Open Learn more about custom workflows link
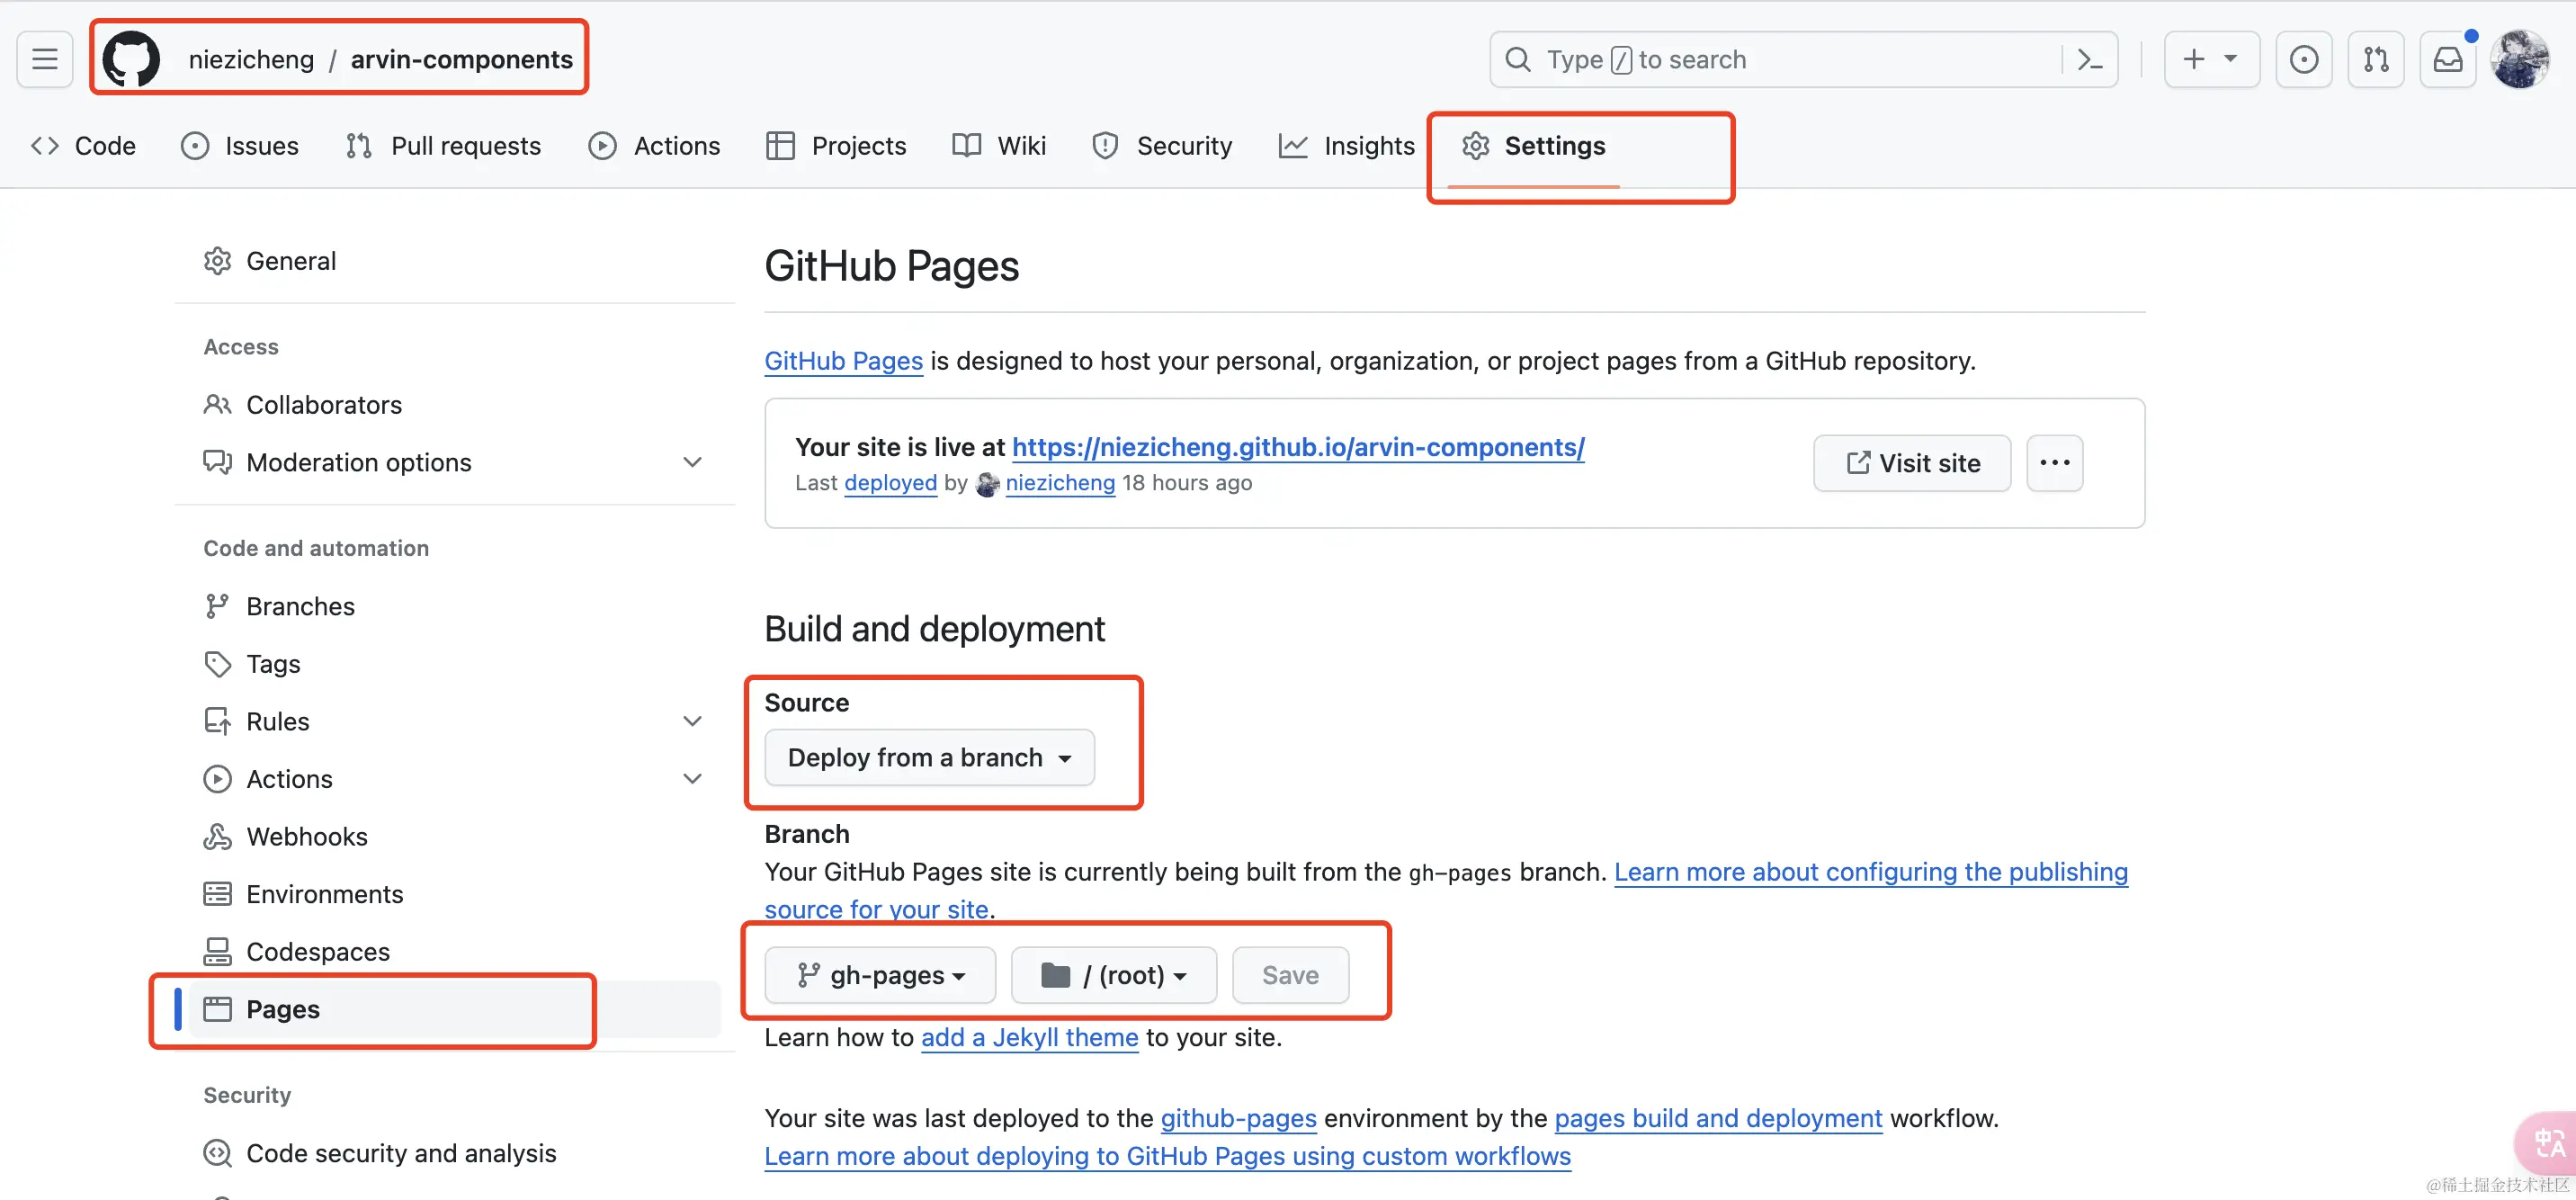This screenshot has width=2576, height=1200. pos(1167,1157)
